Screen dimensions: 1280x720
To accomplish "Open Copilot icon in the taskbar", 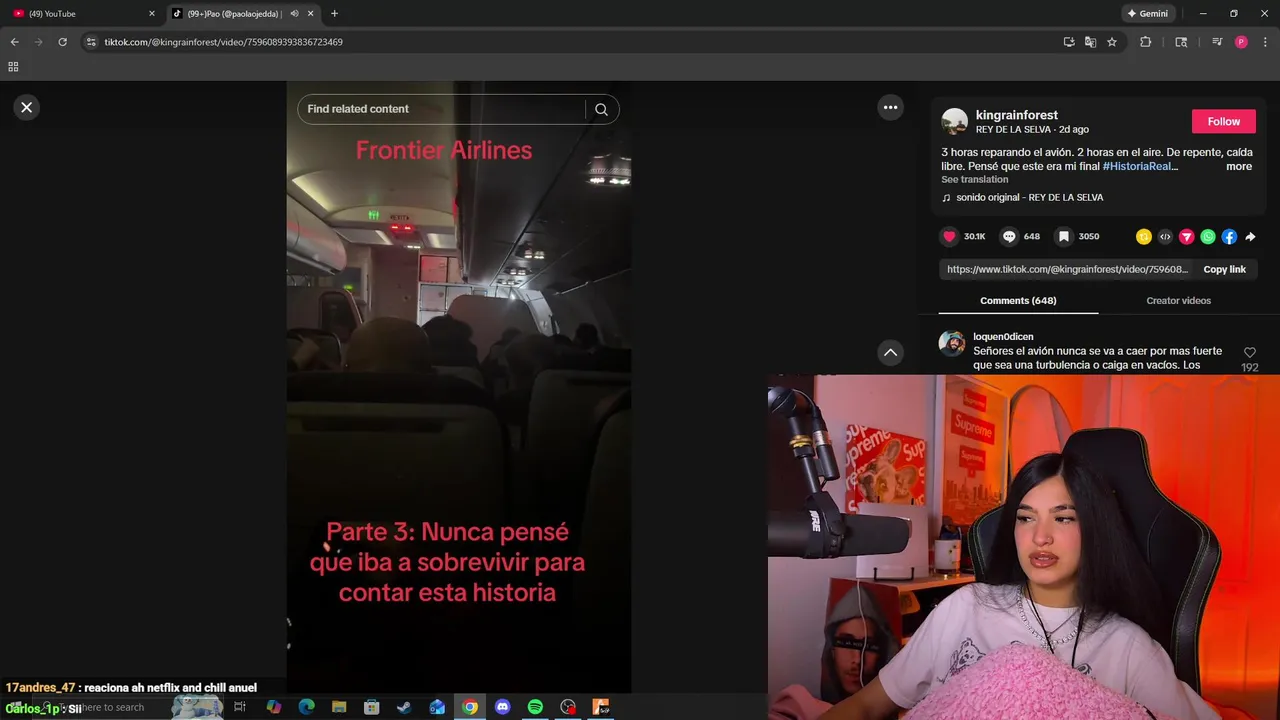I will (274, 707).
